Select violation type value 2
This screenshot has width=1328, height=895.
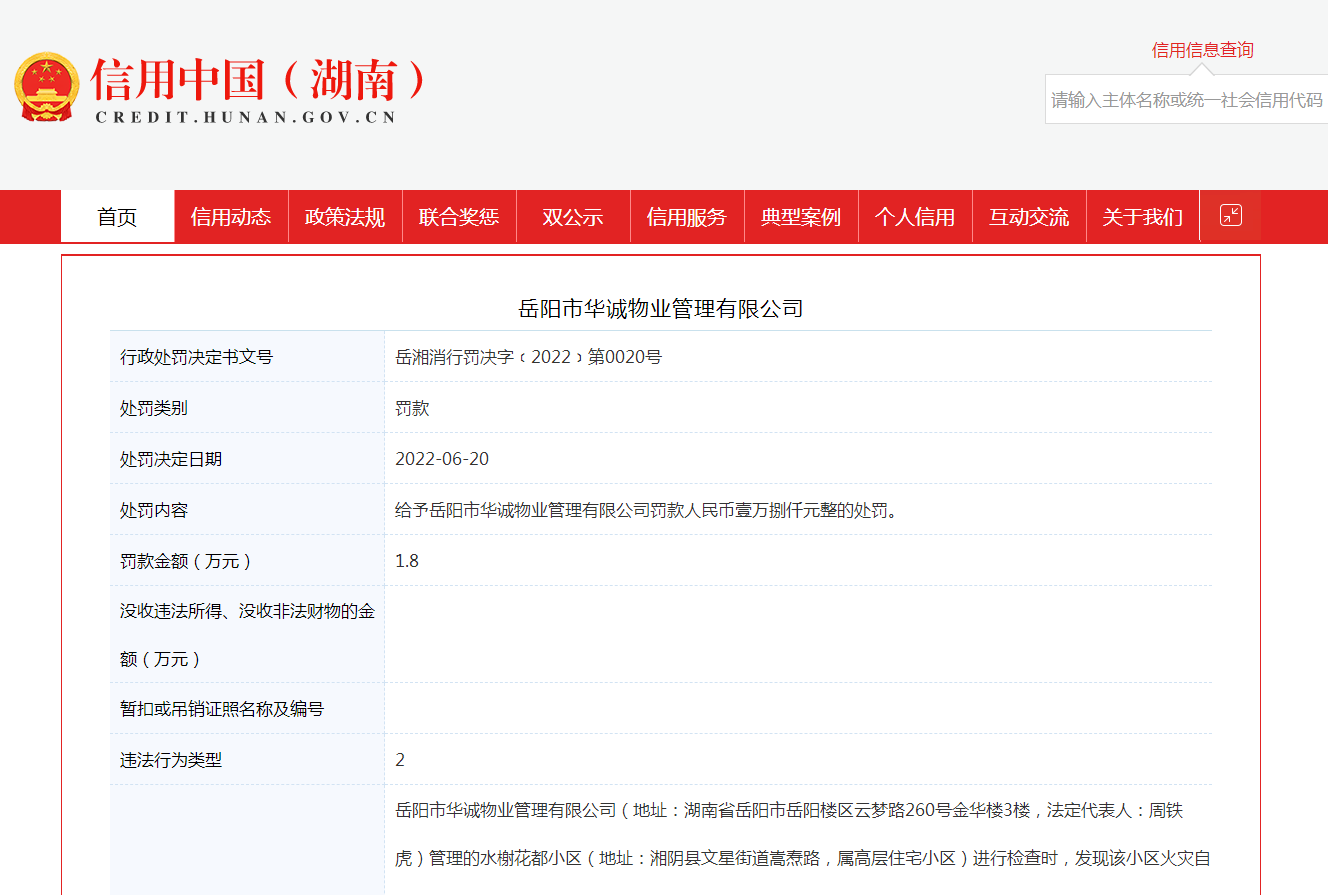point(400,760)
